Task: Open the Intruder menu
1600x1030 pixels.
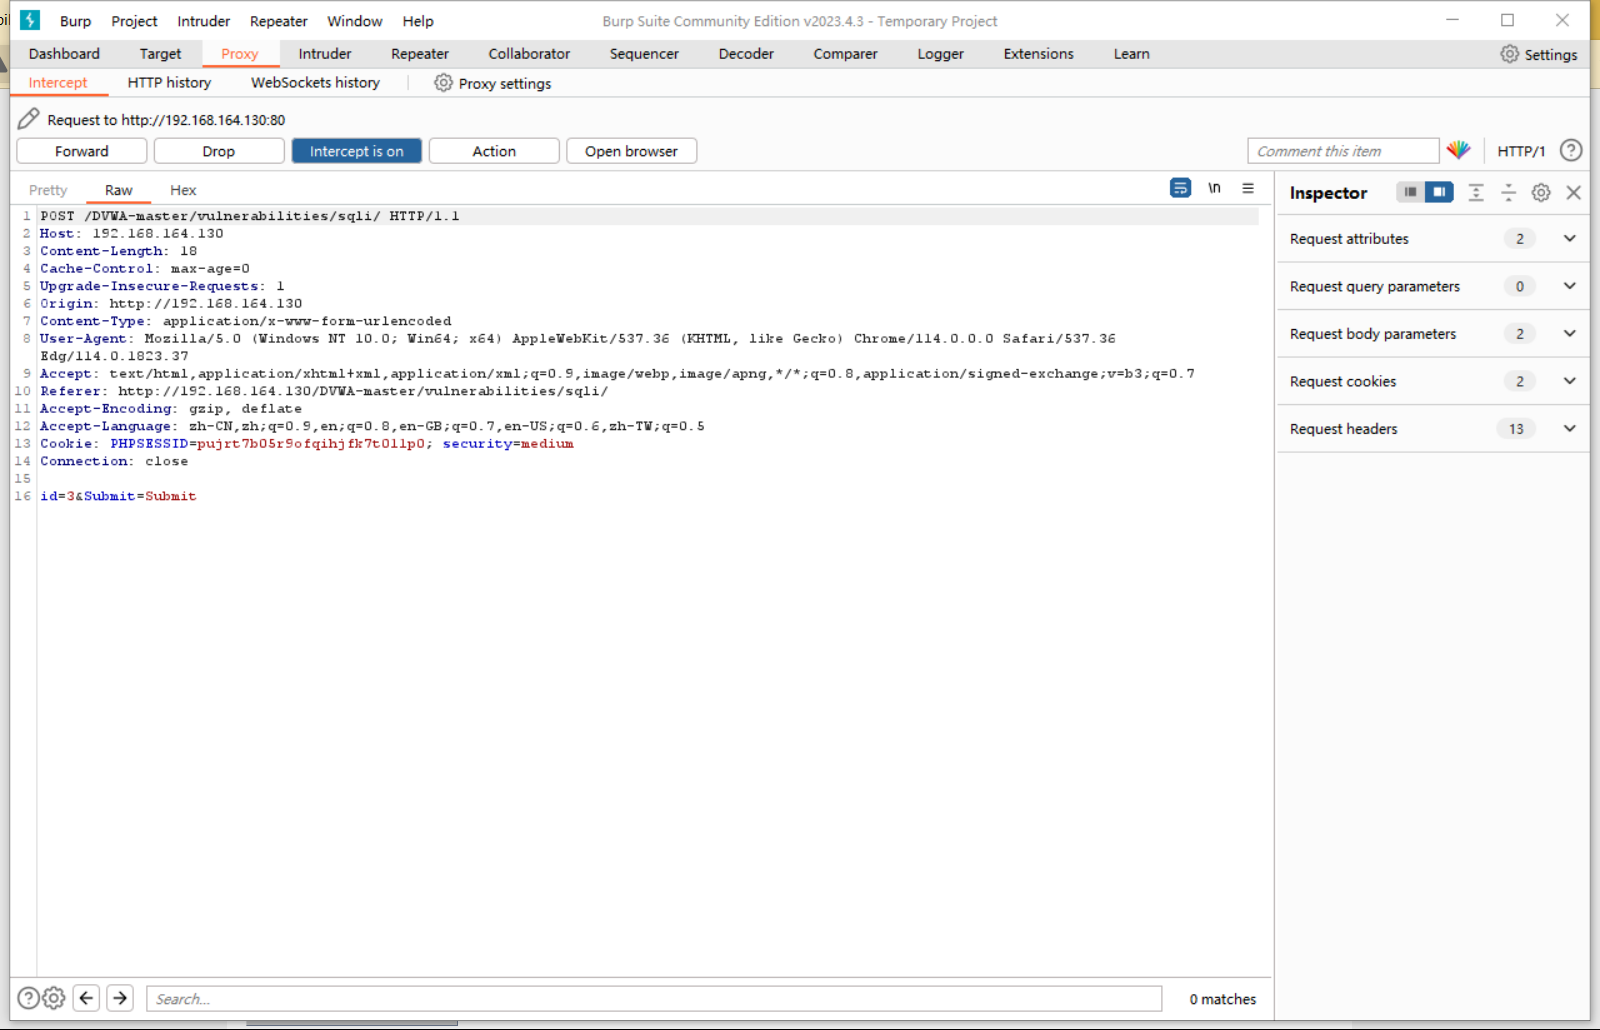Action: pos(204,21)
